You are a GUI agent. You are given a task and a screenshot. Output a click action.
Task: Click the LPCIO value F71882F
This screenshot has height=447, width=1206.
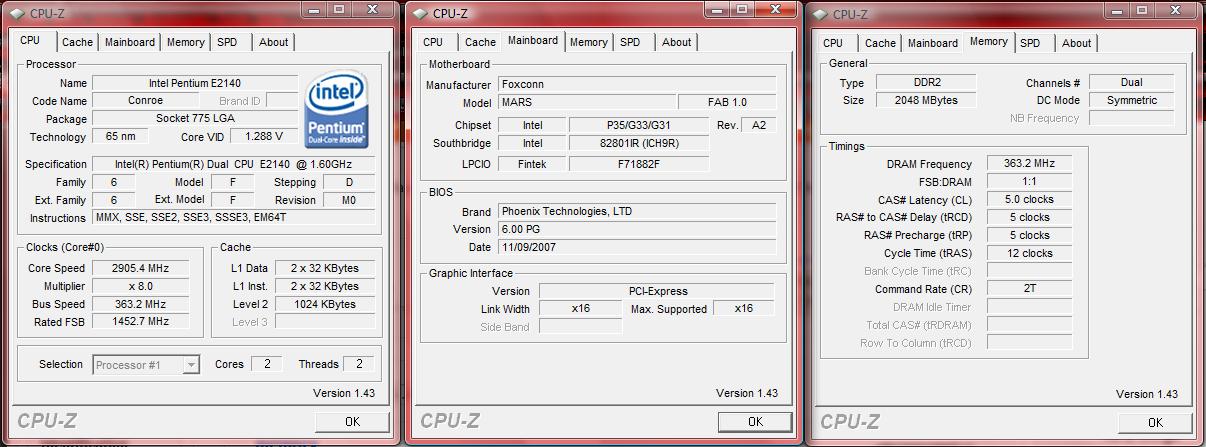(x=639, y=164)
